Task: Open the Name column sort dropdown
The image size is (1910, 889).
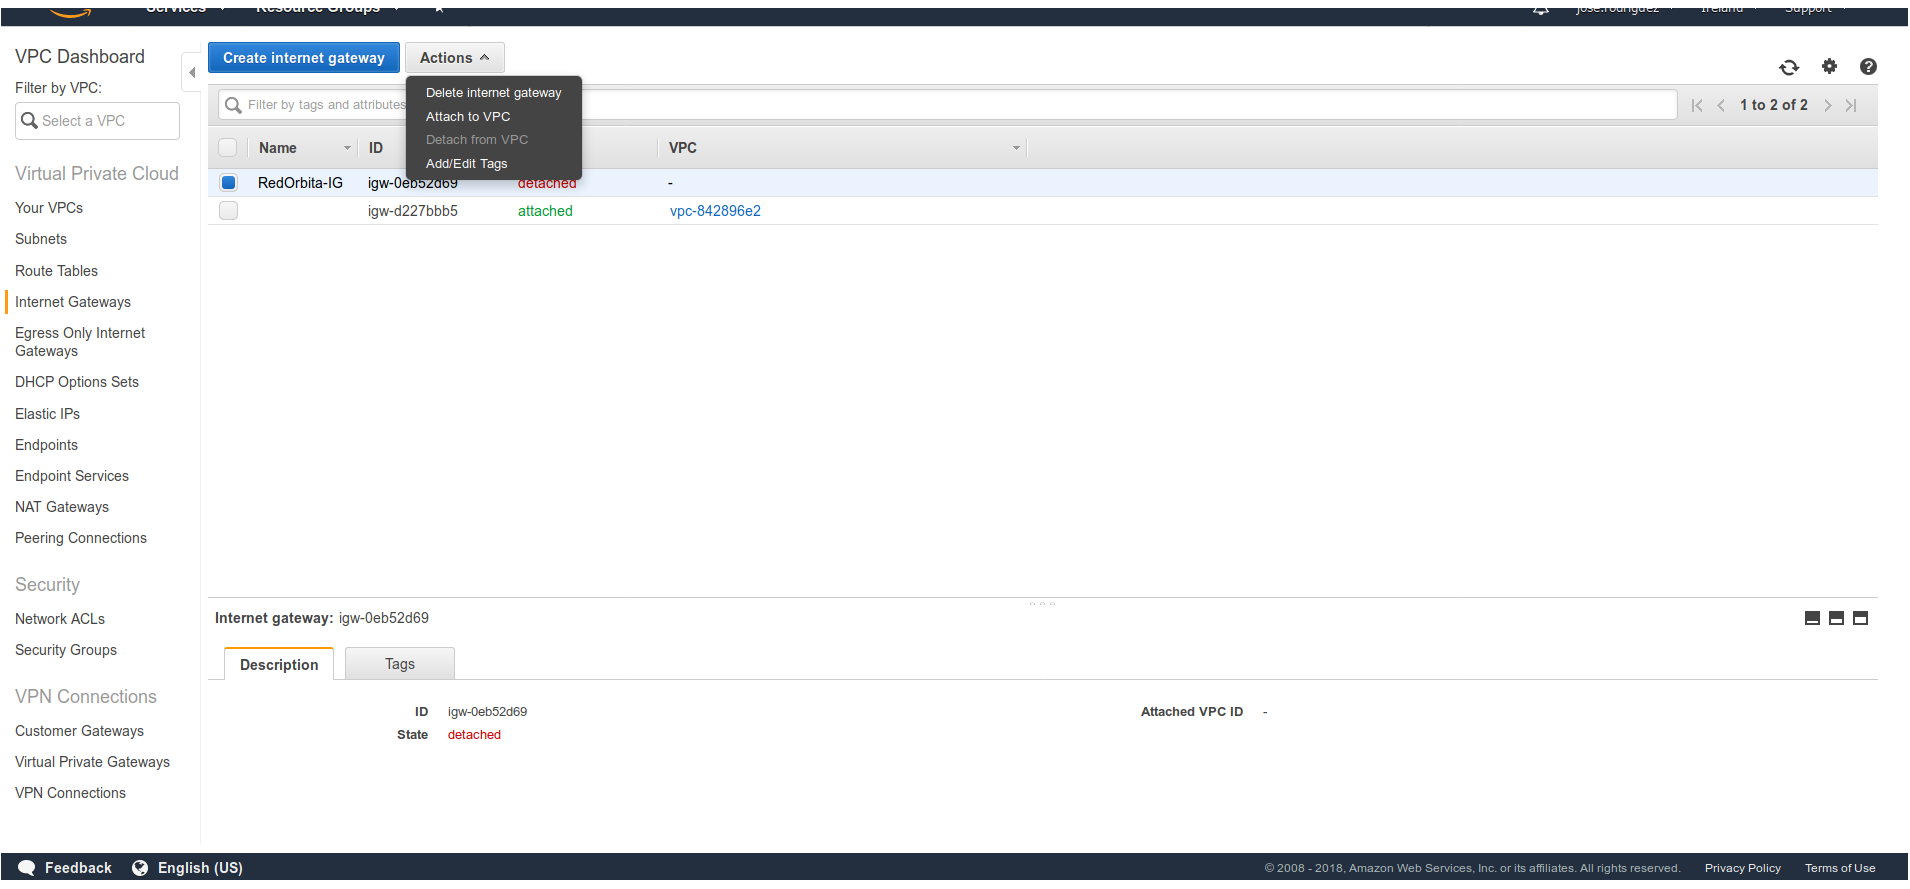Action: (x=347, y=148)
